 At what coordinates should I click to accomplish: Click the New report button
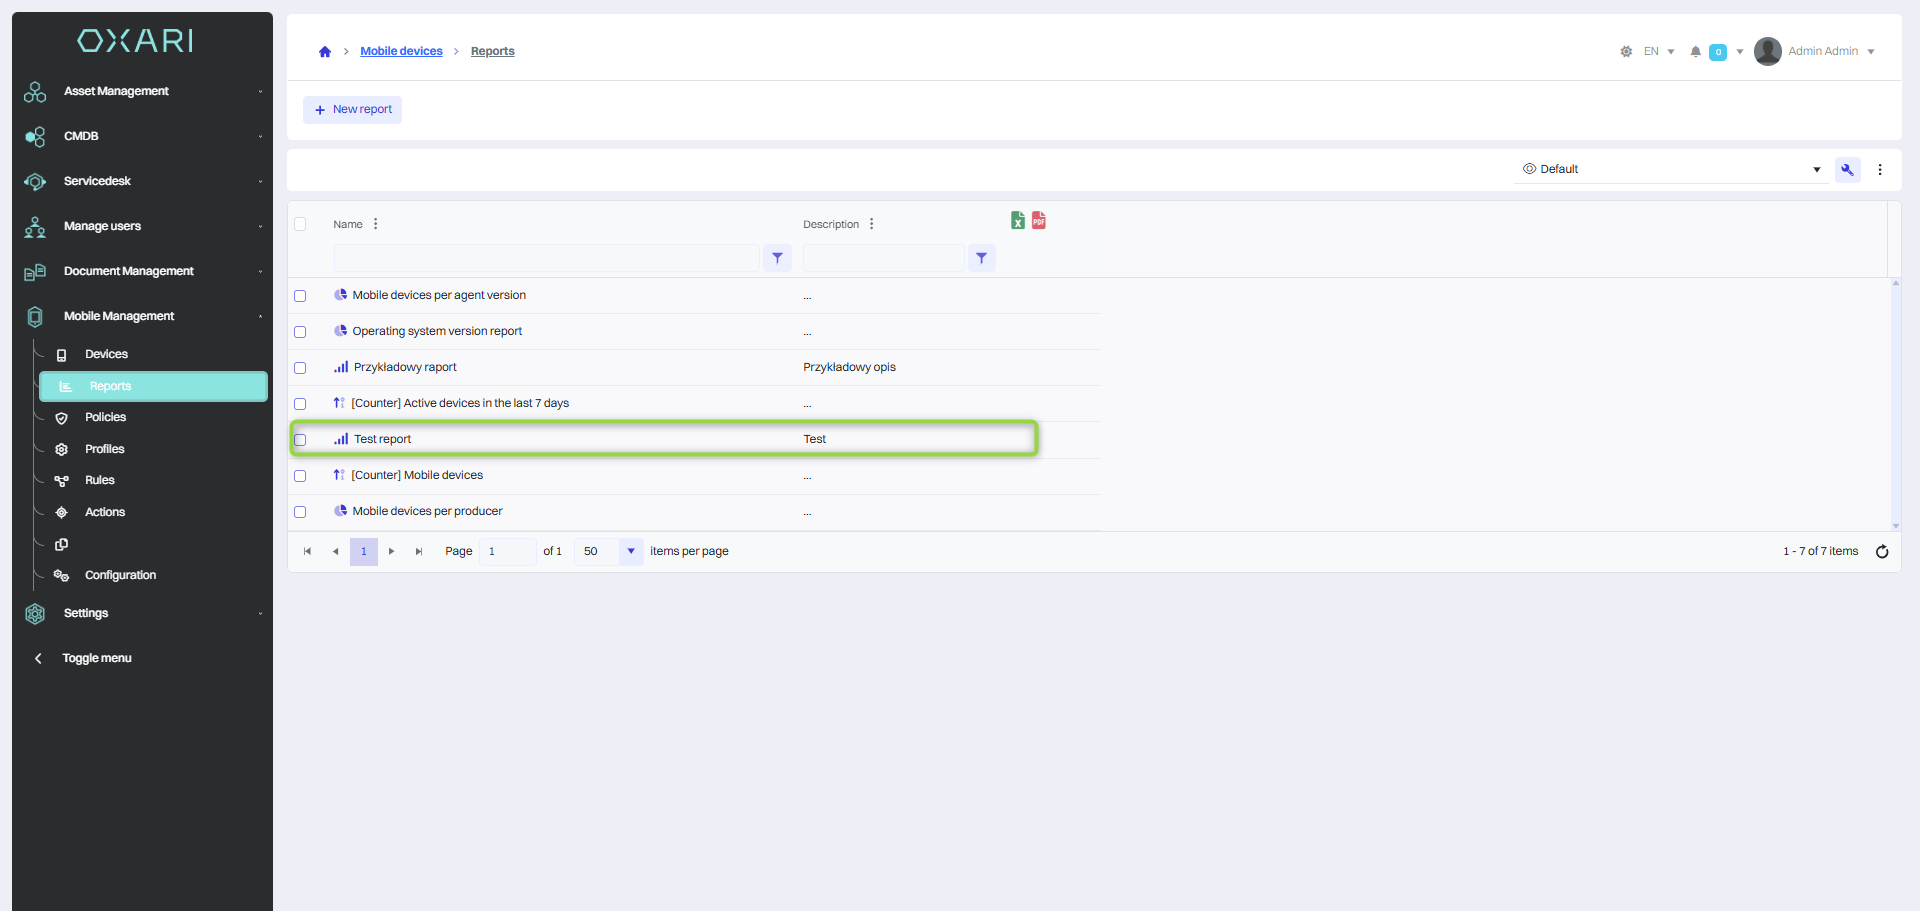(353, 110)
